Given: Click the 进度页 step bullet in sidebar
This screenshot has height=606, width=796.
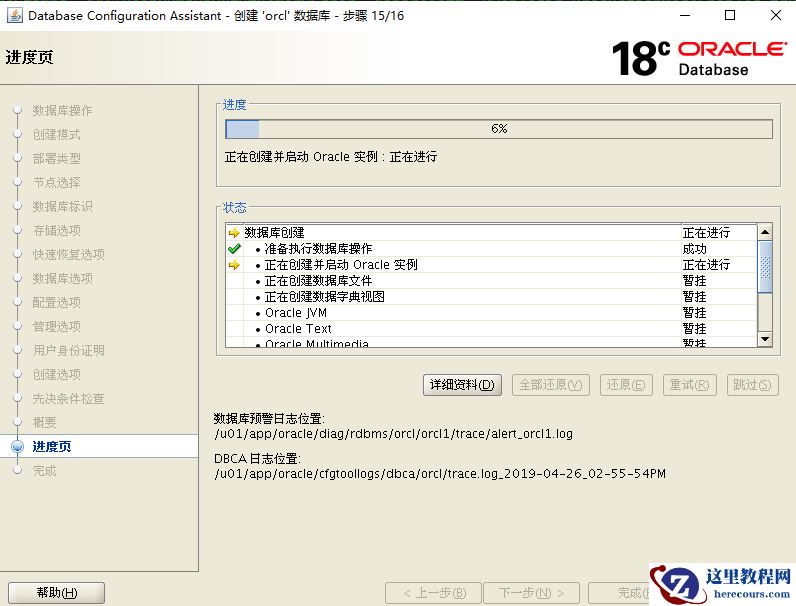Looking at the screenshot, I should click(17, 447).
